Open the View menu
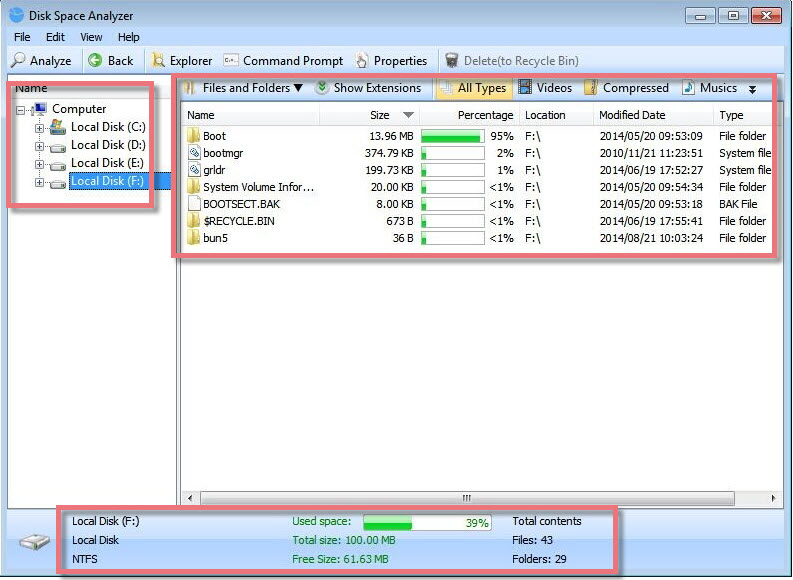Viewport: 793px width, 580px height. 91,37
